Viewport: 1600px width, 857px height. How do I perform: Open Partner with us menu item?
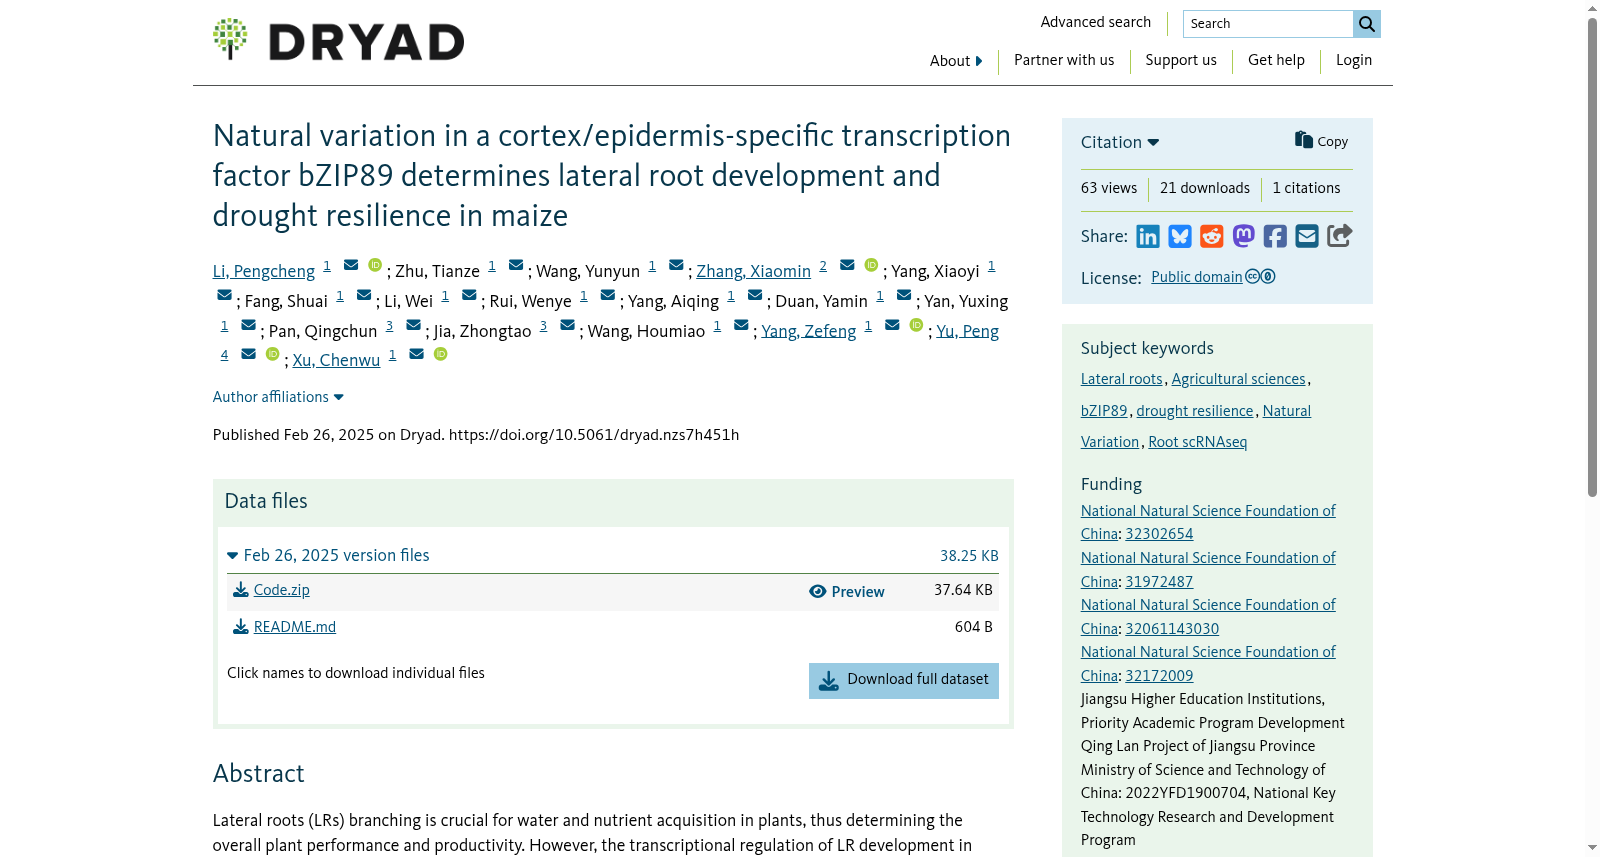click(1064, 60)
